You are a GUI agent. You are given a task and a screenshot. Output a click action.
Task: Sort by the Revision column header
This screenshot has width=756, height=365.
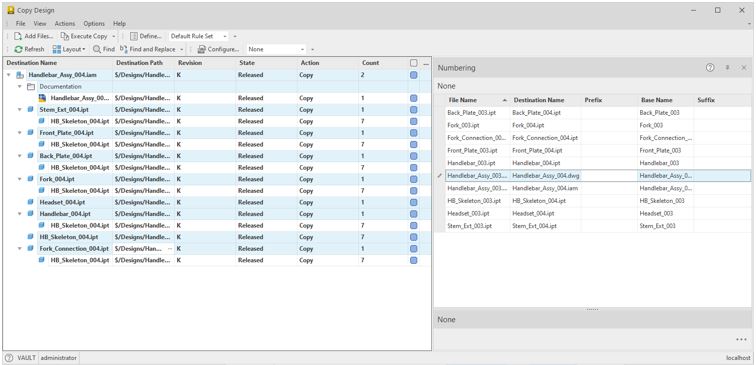[206, 63]
